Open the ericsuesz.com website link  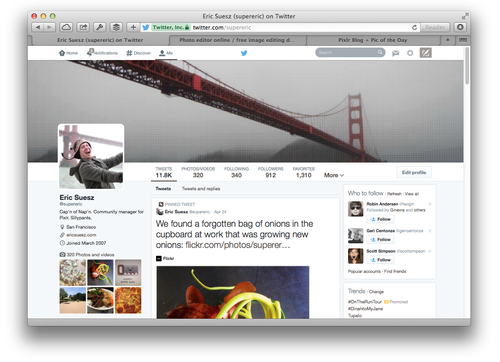click(81, 235)
